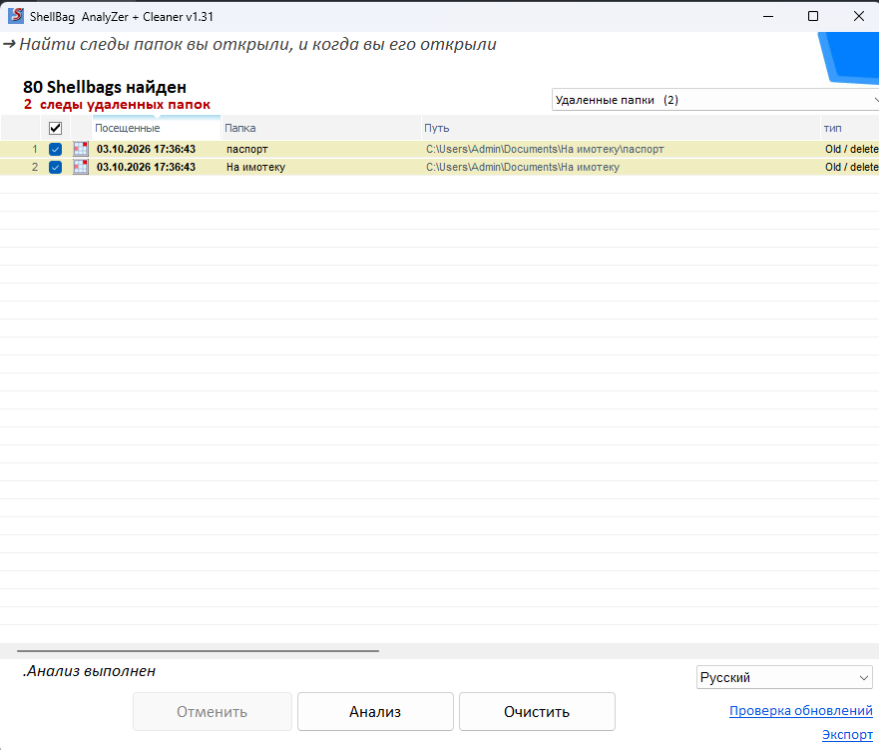Sort by the Папка column header
The image size is (879, 750).
321,128
